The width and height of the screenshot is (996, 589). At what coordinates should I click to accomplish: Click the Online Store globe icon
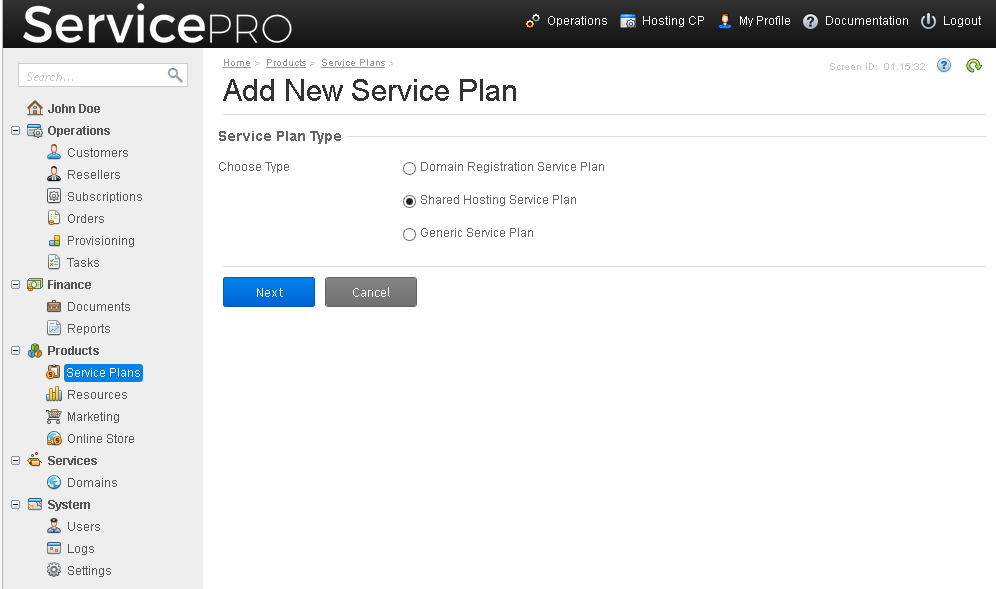point(55,438)
